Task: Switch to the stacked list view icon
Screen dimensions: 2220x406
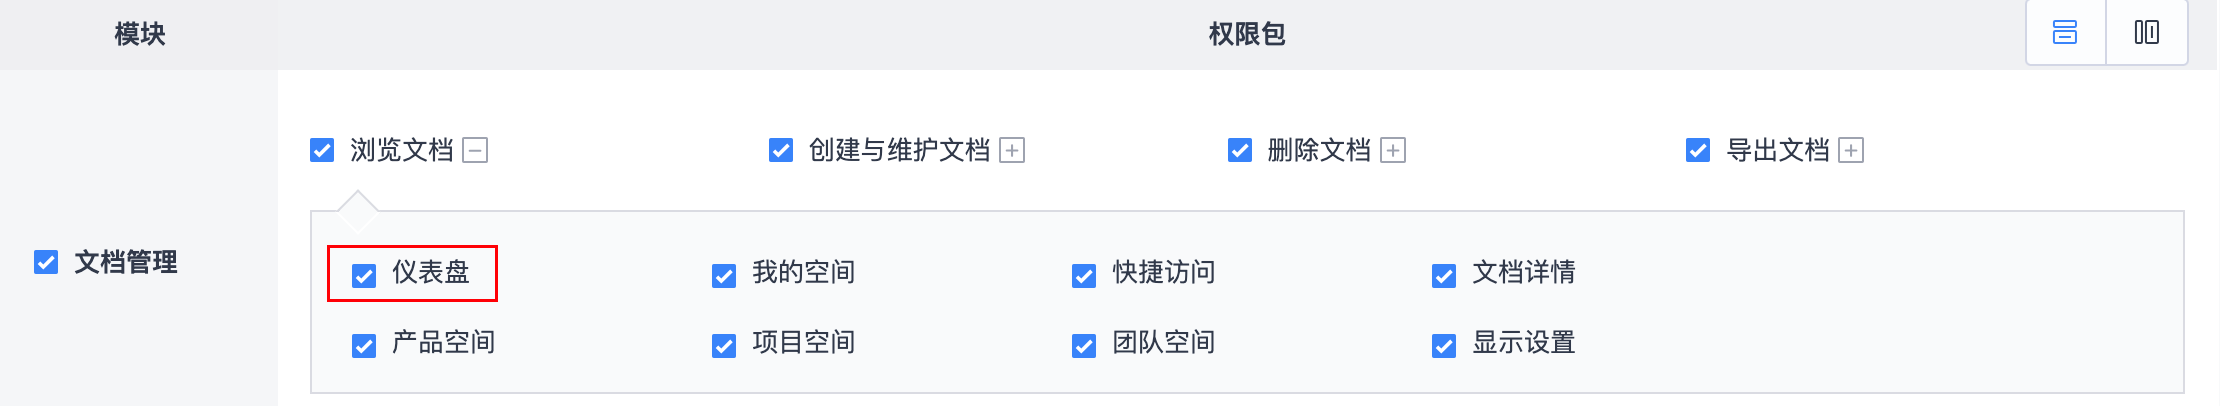Action: tap(2065, 33)
